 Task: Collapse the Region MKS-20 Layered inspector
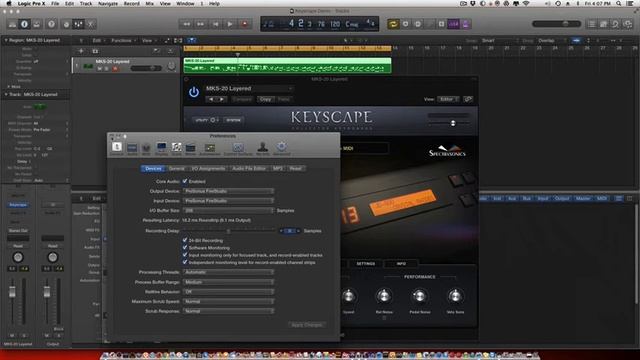click(6, 40)
